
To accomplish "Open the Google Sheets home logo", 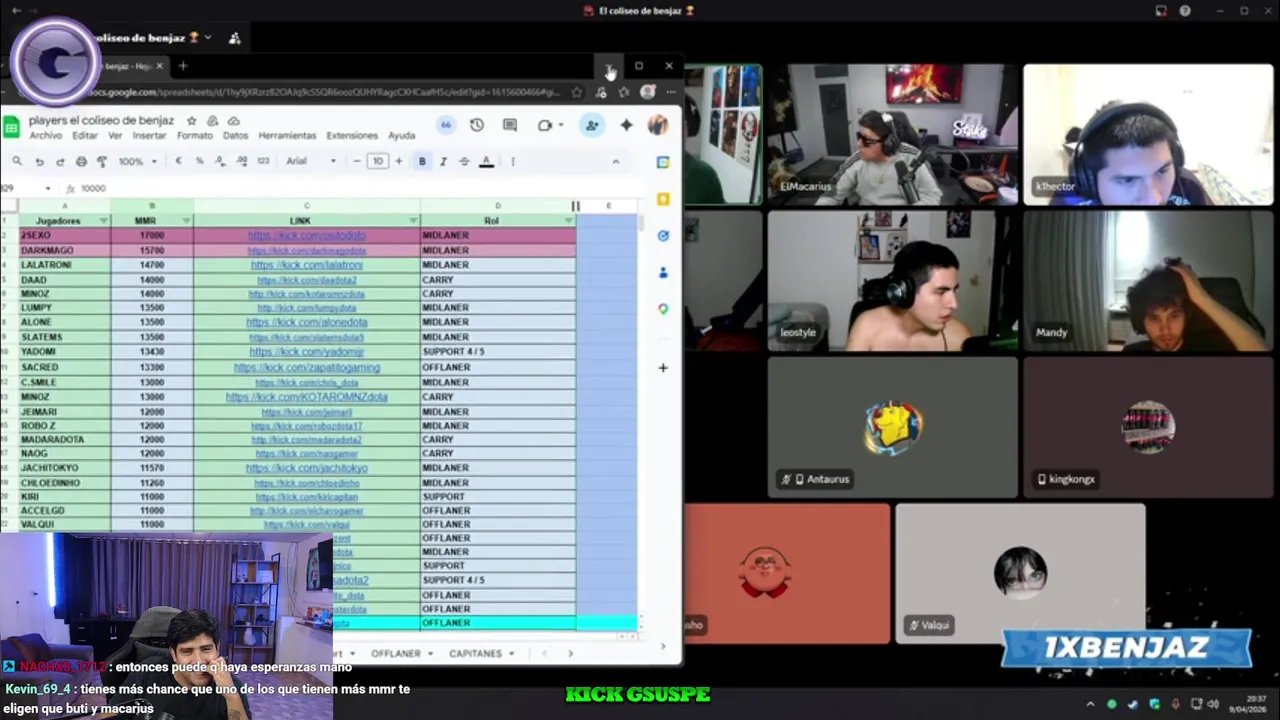I will point(12,126).
